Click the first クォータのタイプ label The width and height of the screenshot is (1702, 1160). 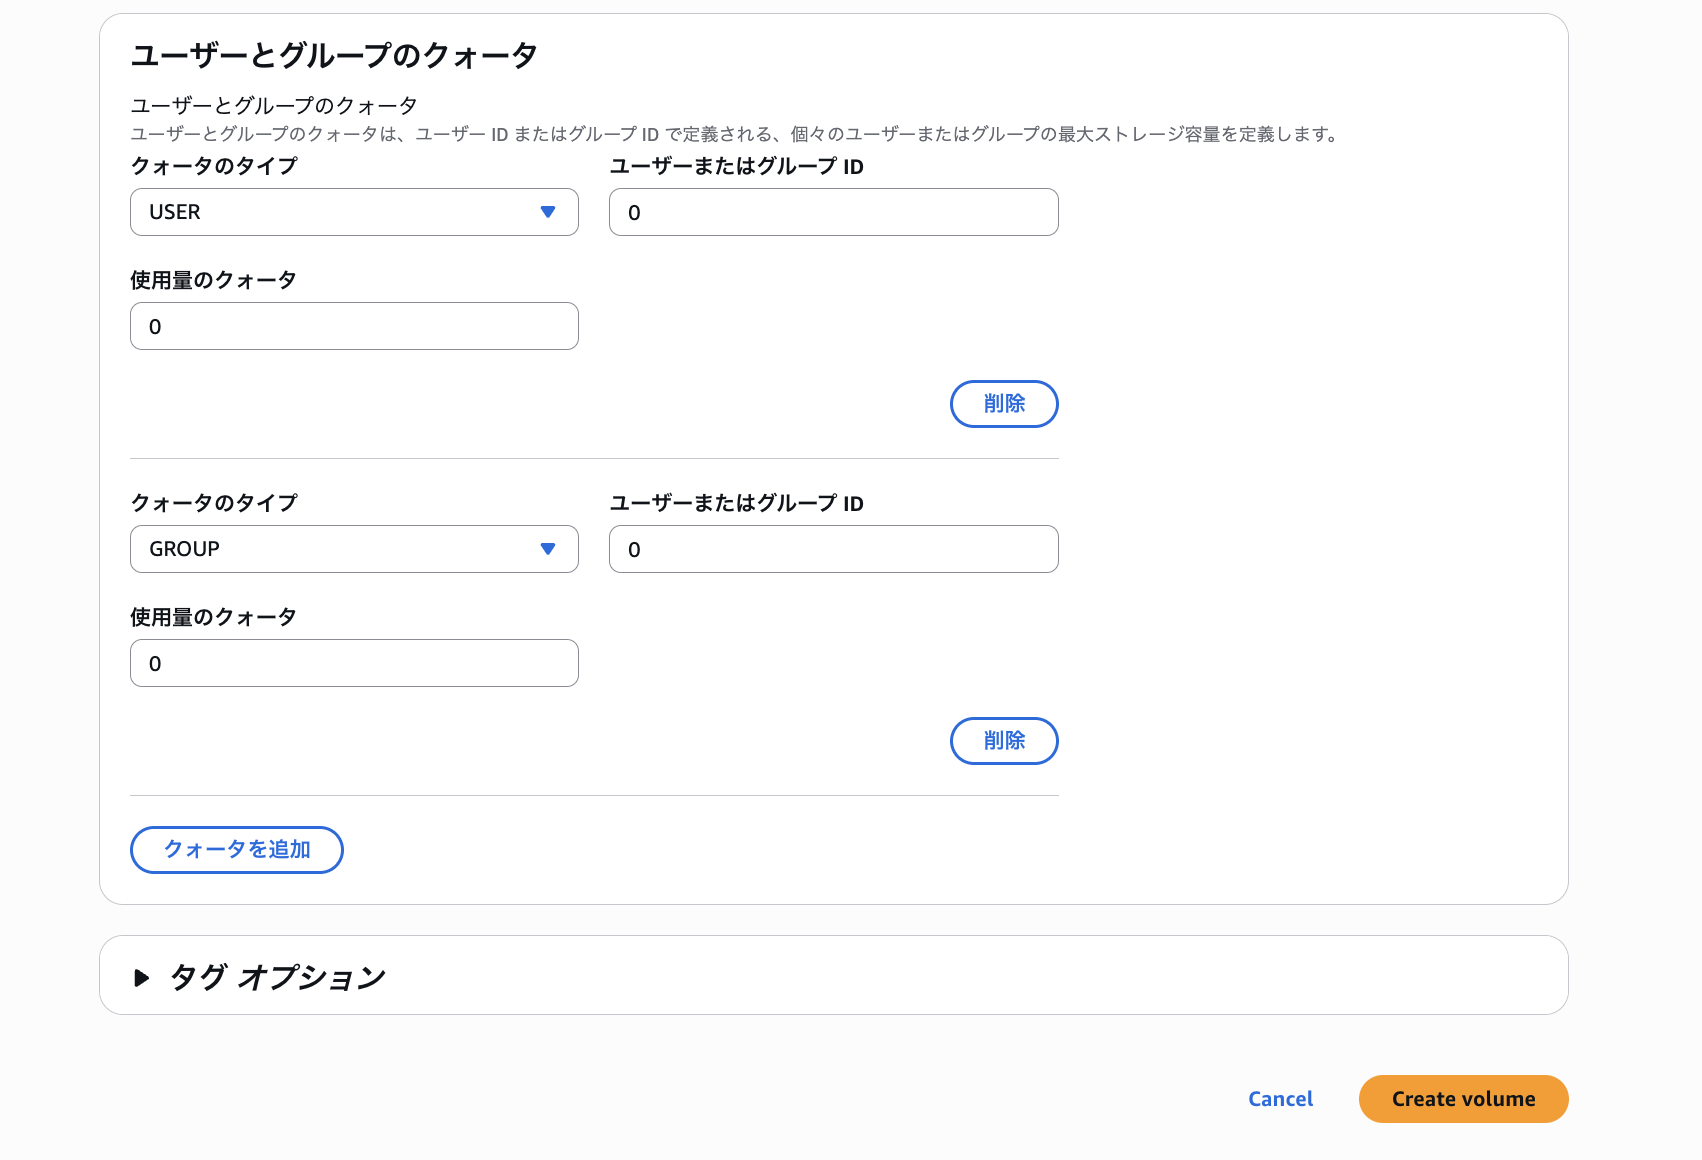(x=214, y=166)
